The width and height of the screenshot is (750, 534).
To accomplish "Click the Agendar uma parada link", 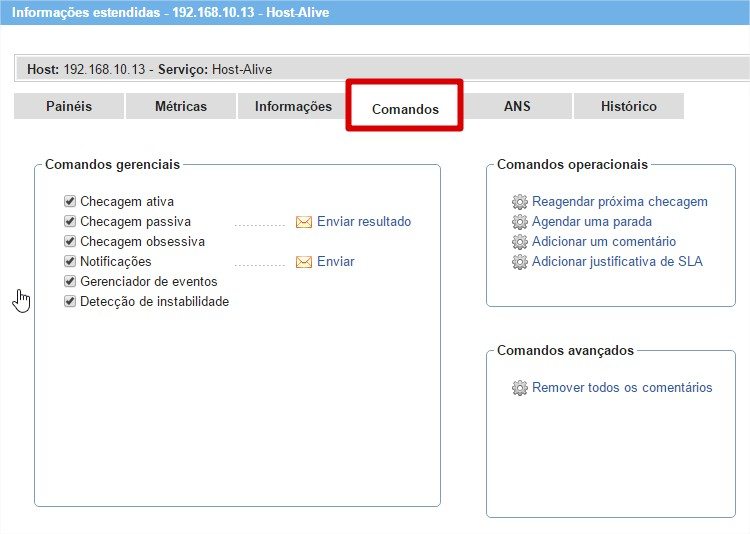I will pyautogui.click(x=591, y=222).
